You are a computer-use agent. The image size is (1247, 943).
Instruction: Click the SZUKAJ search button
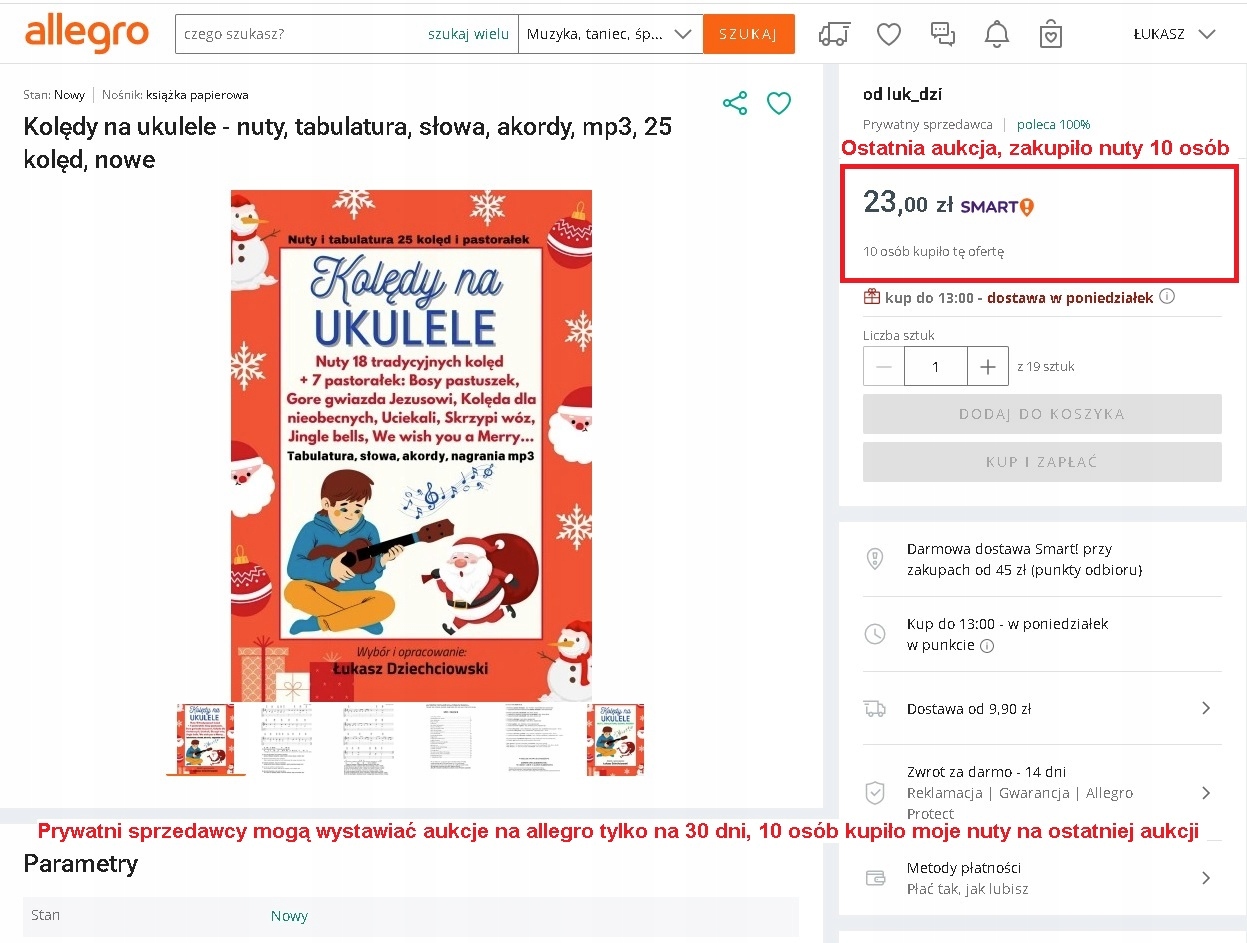pyautogui.click(x=749, y=34)
